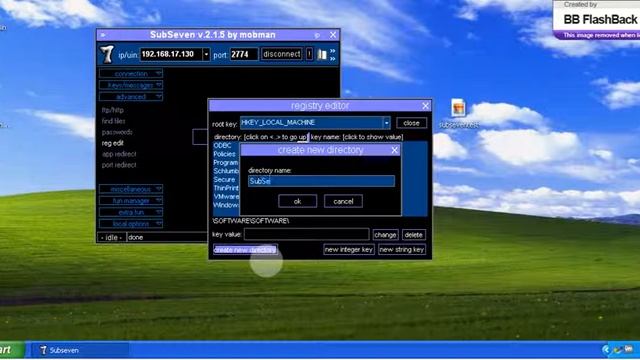This screenshot has height=360, width=640.
Task: Open the root key HKEY_LOCAL_MACHINE dropdown
Action: click(x=386, y=122)
